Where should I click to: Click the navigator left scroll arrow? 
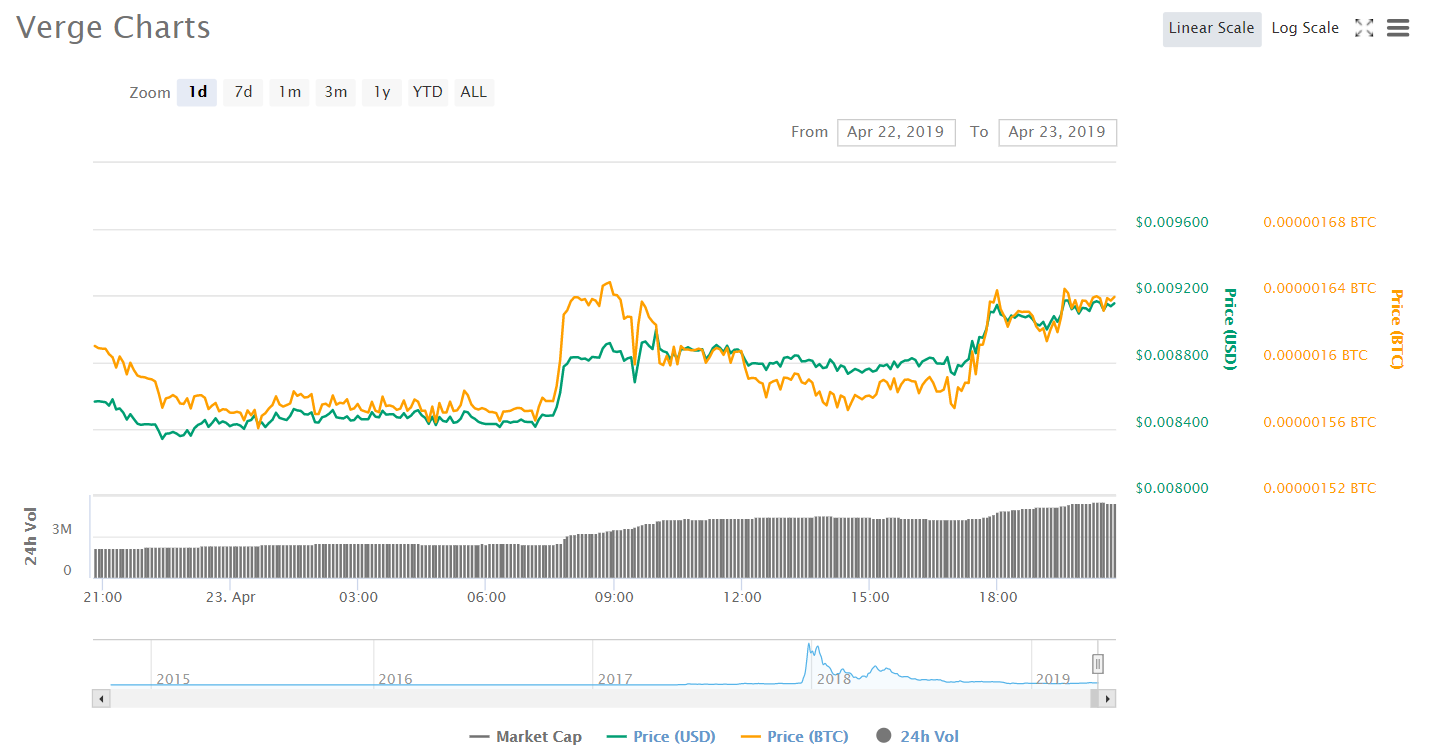tap(101, 698)
